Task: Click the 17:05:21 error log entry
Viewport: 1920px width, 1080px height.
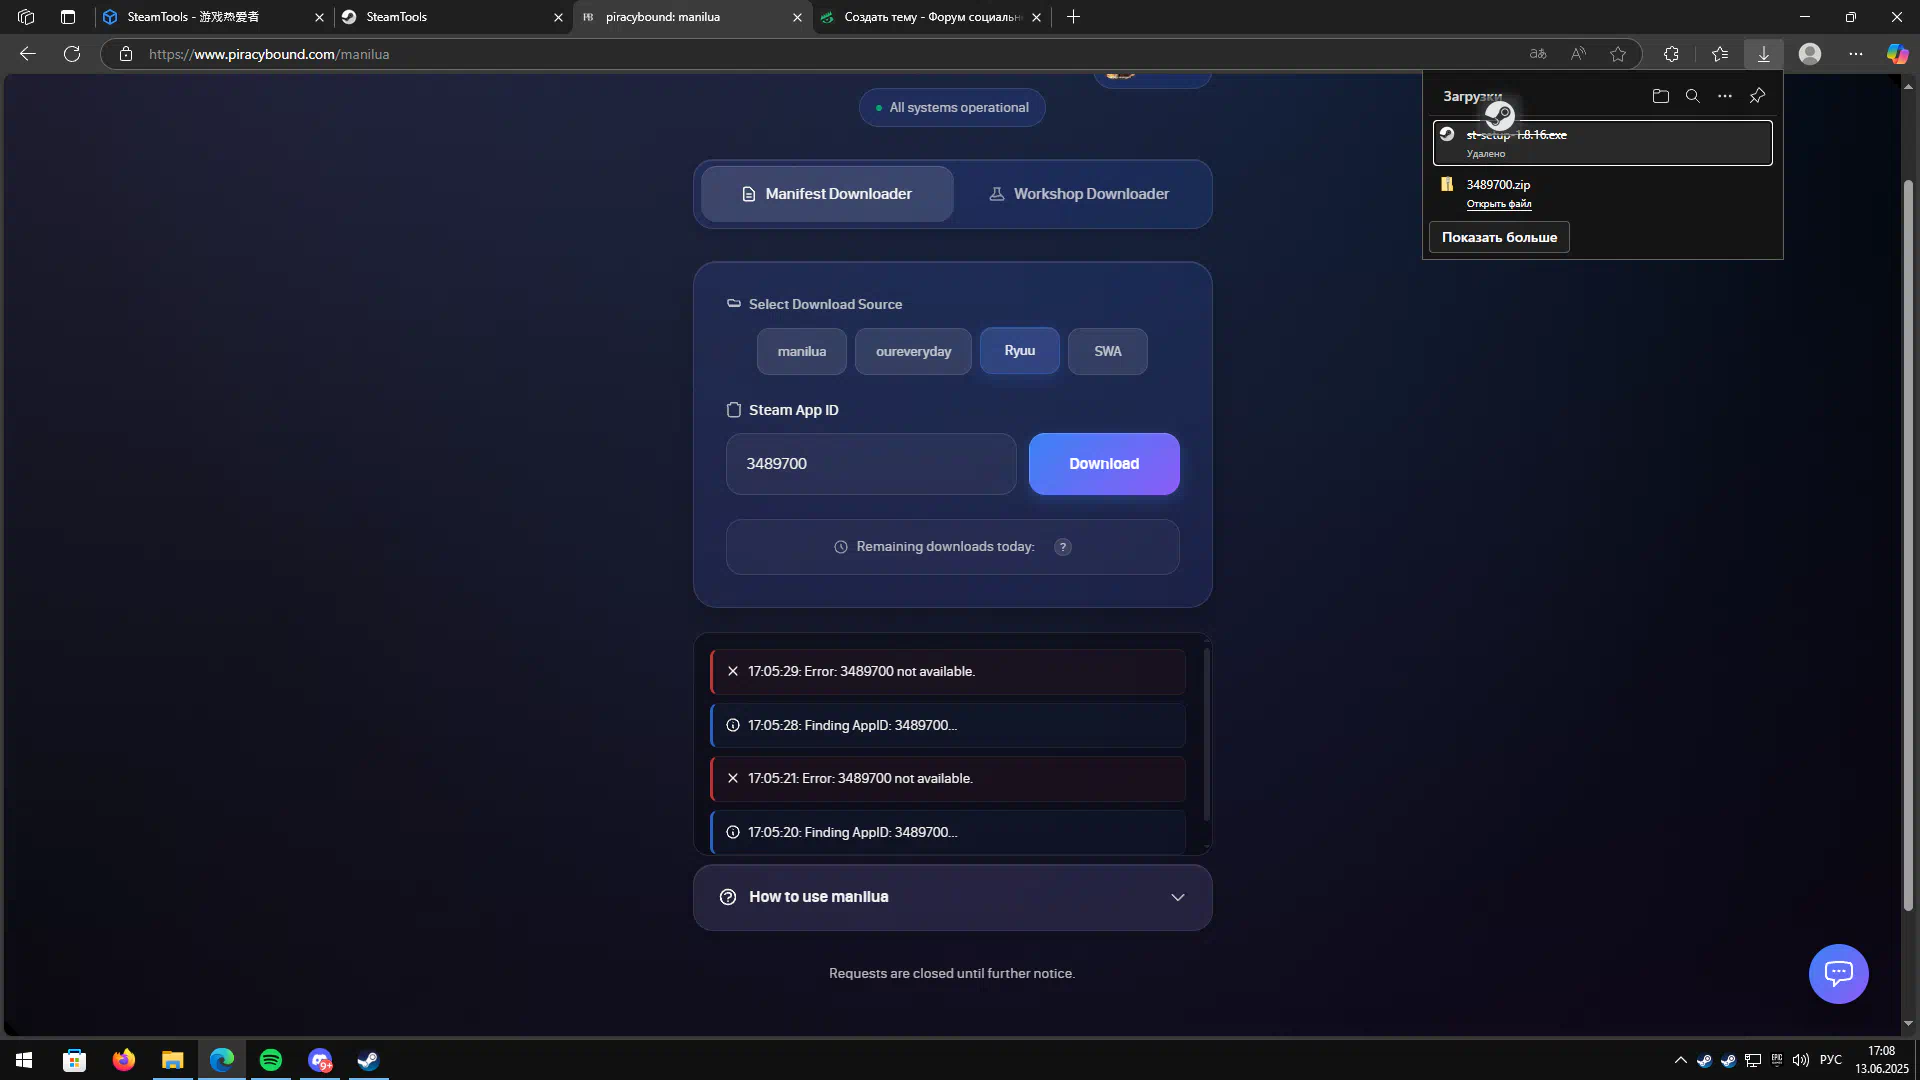Action: (x=948, y=778)
